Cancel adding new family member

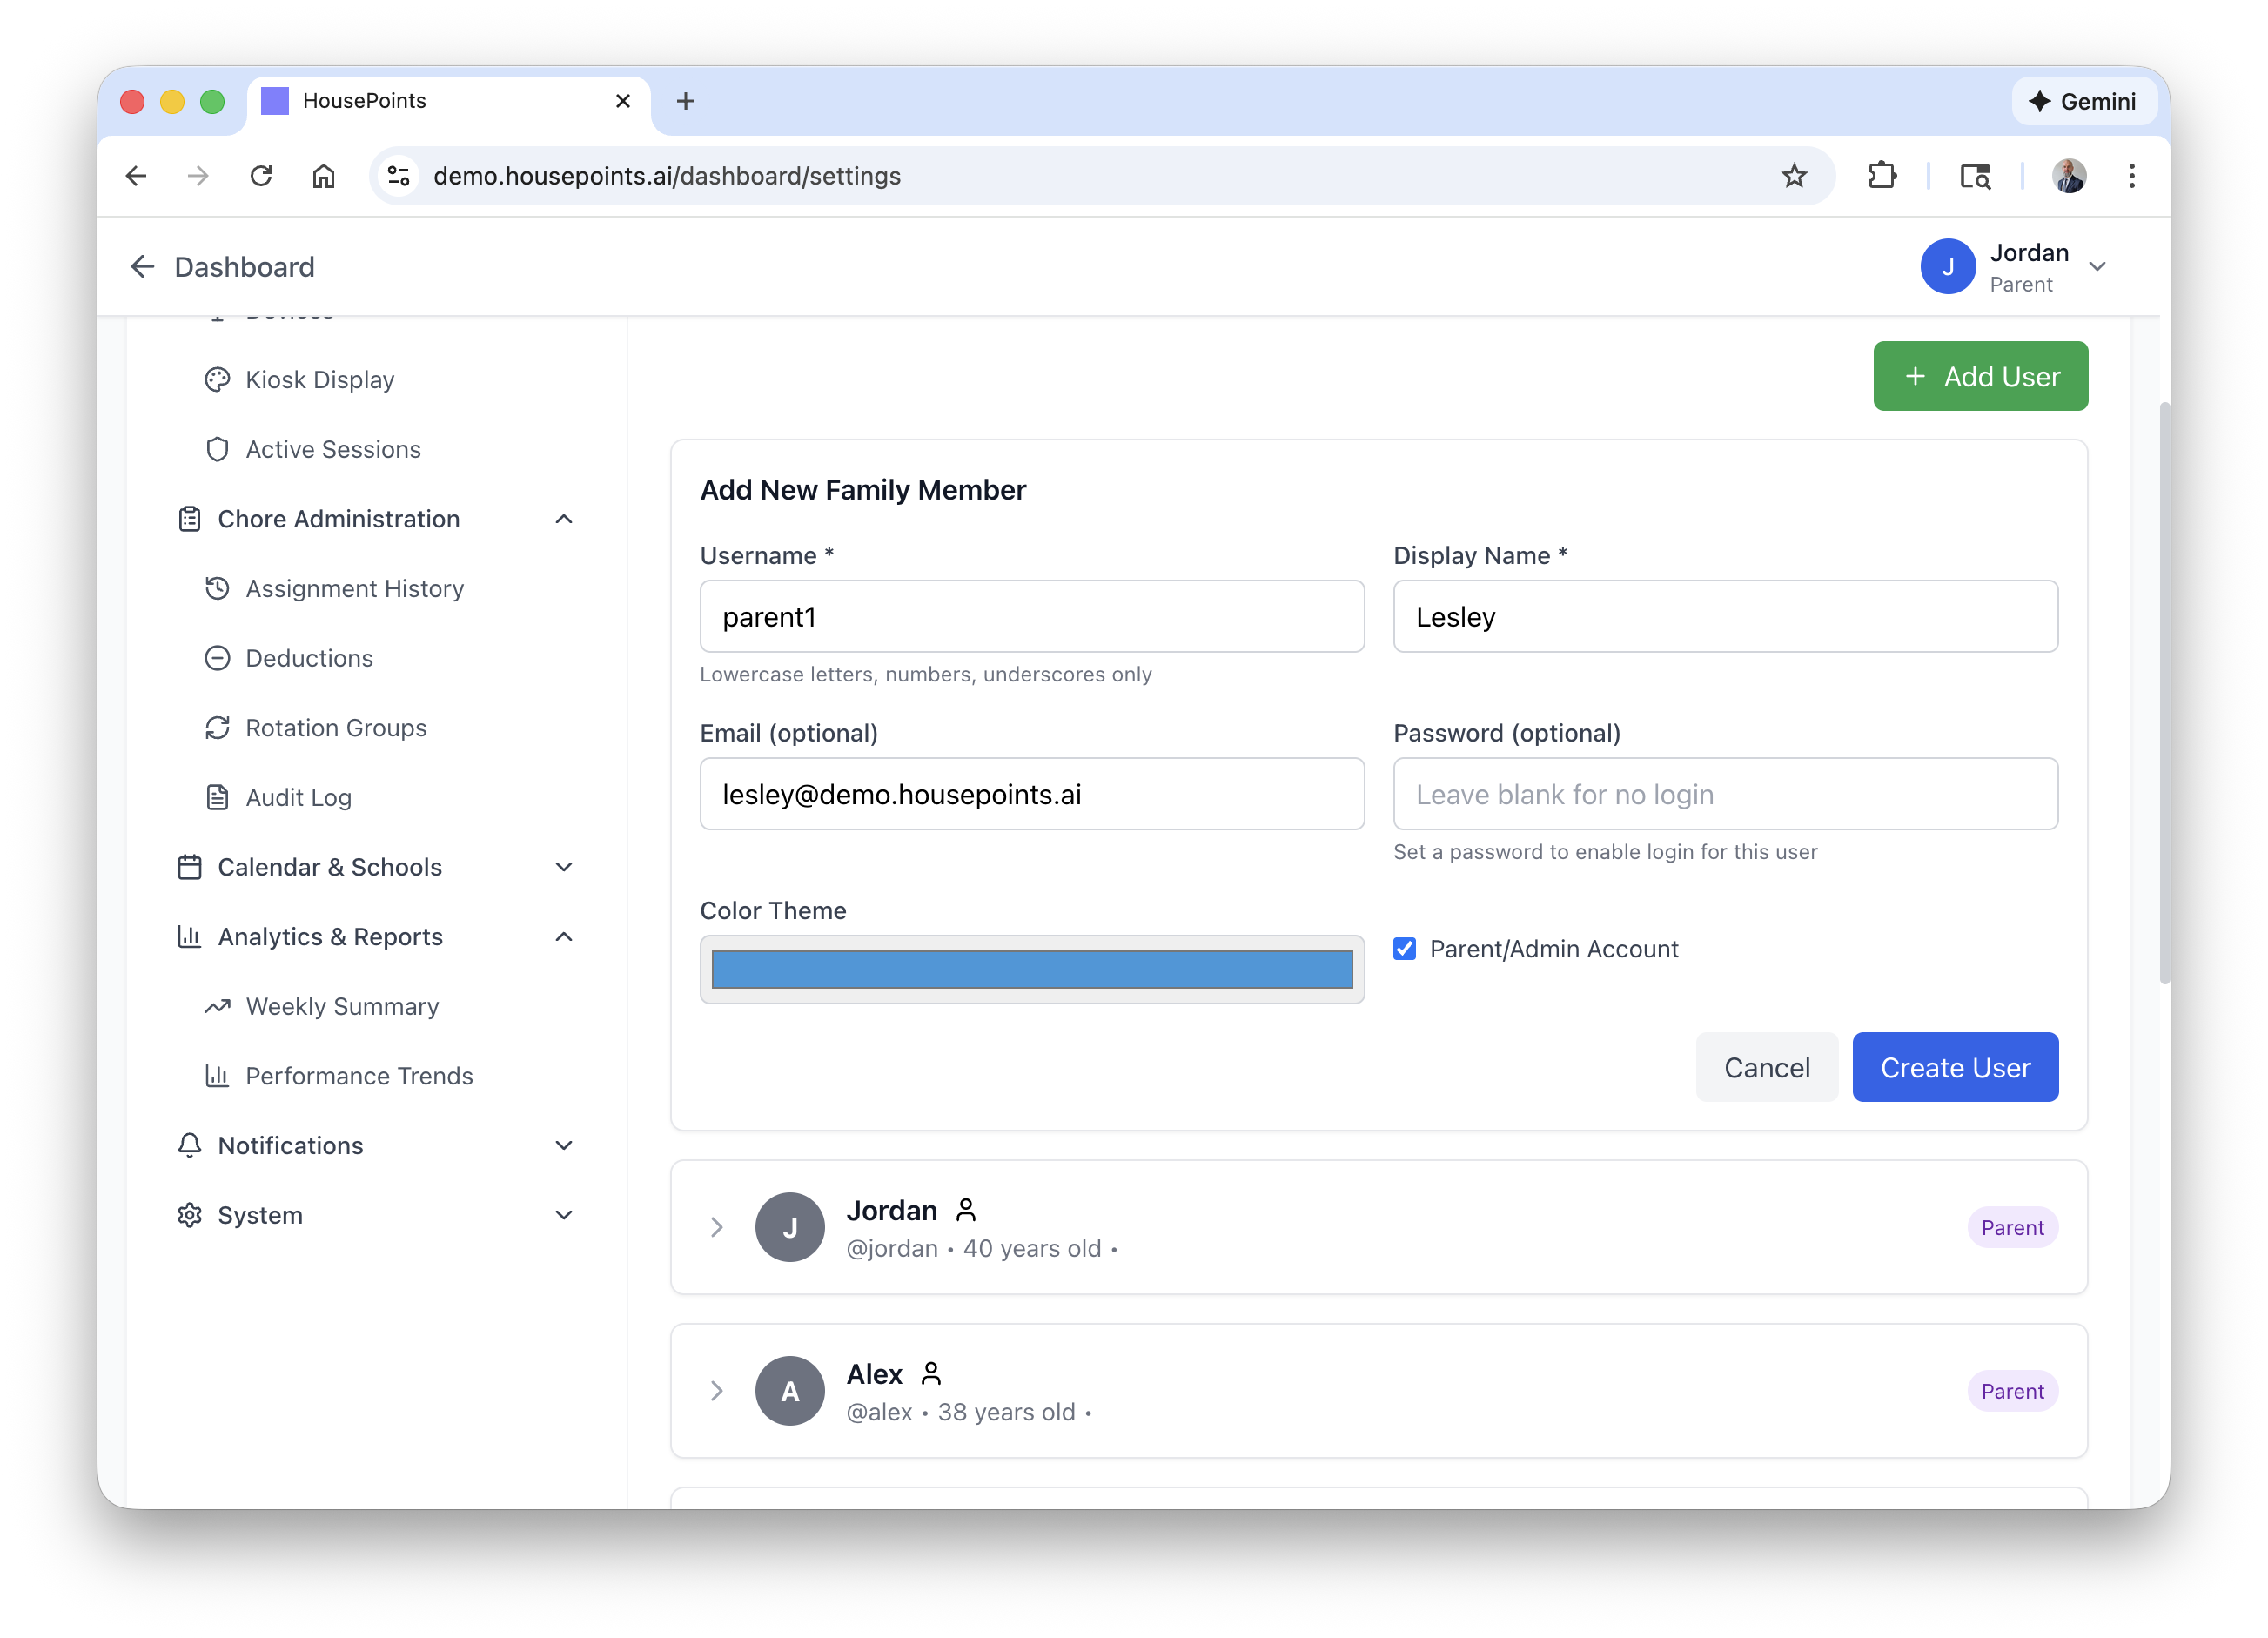pyautogui.click(x=1767, y=1068)
